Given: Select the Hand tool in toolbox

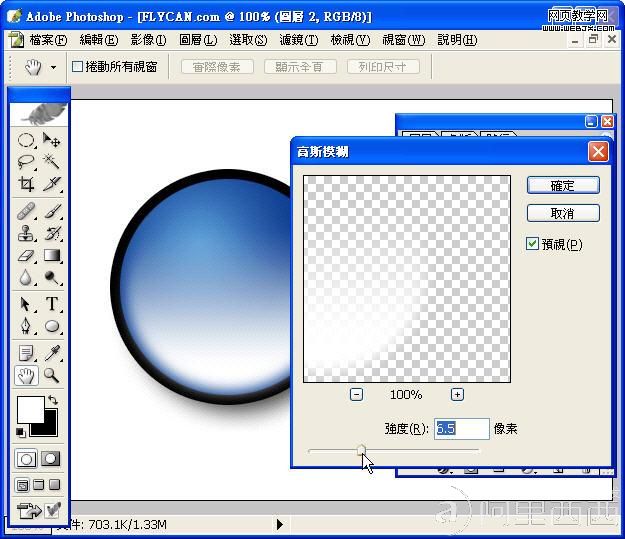Looking at the screenshot, I should pyautogui.click(x=26, y=375).
